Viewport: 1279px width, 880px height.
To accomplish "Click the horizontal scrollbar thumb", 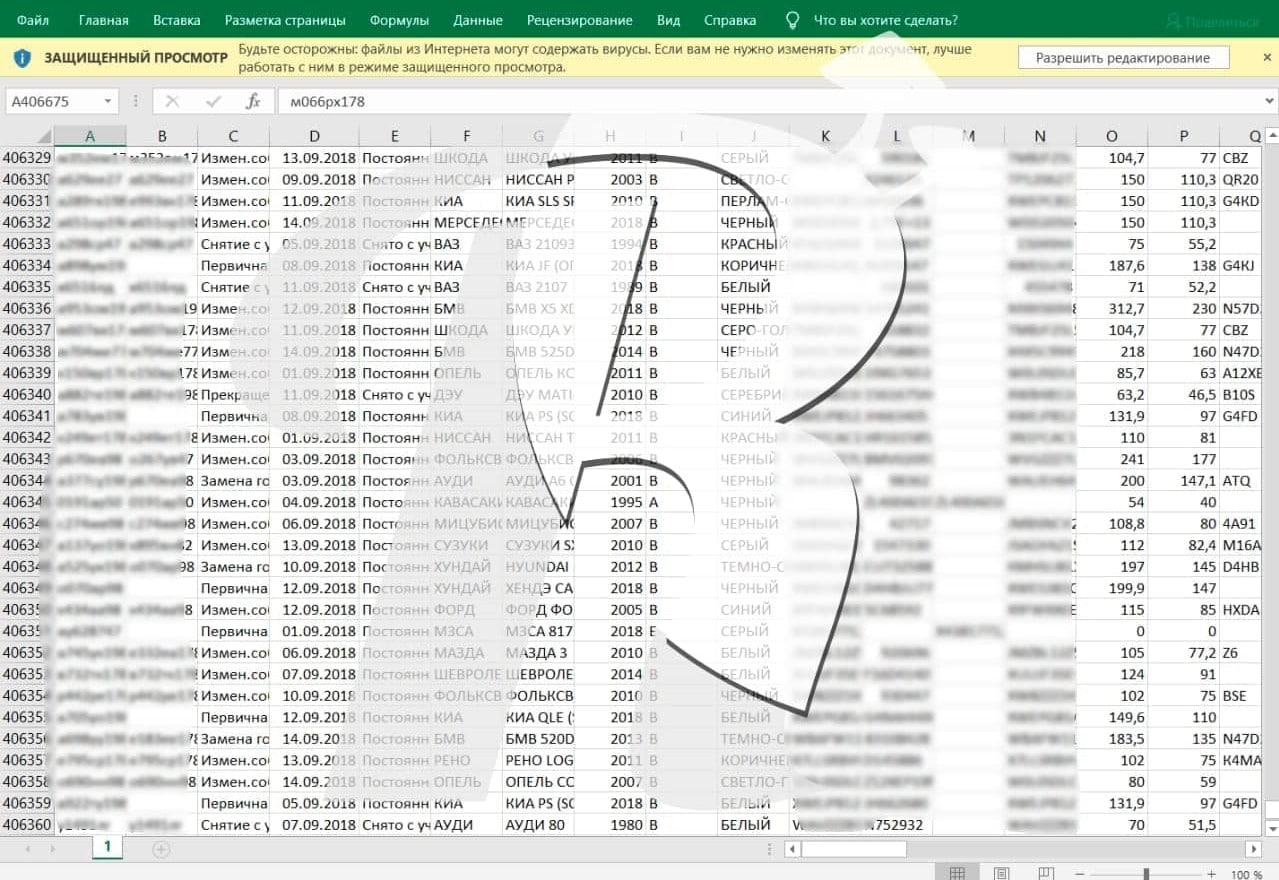I will (854, 849).
